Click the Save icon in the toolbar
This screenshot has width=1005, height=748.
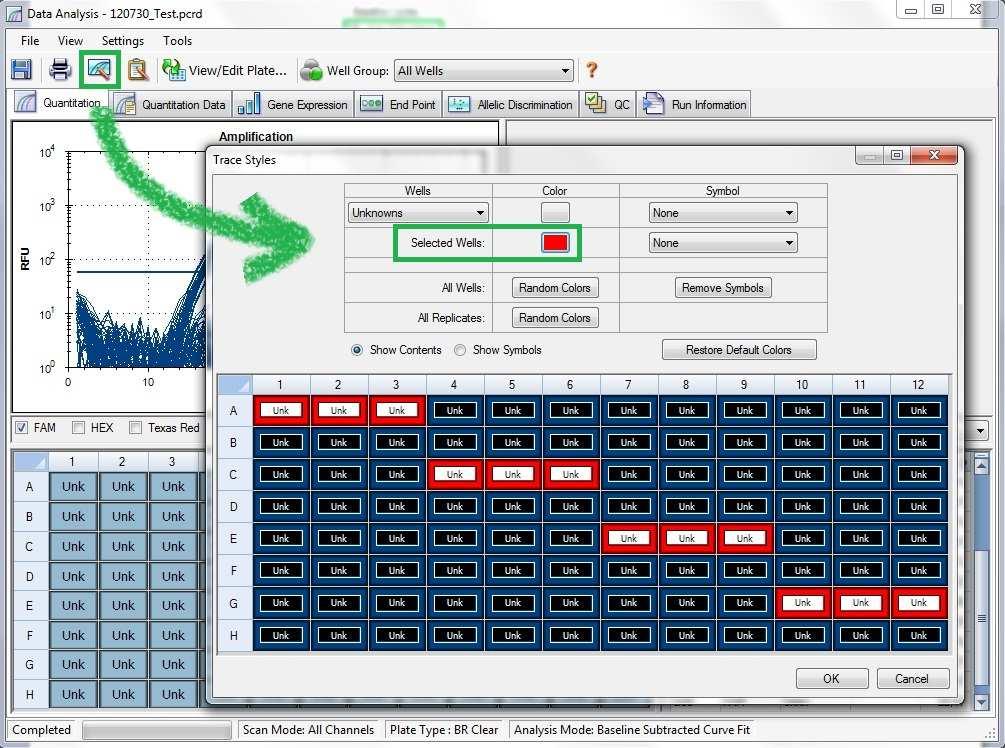click(21, 69)
